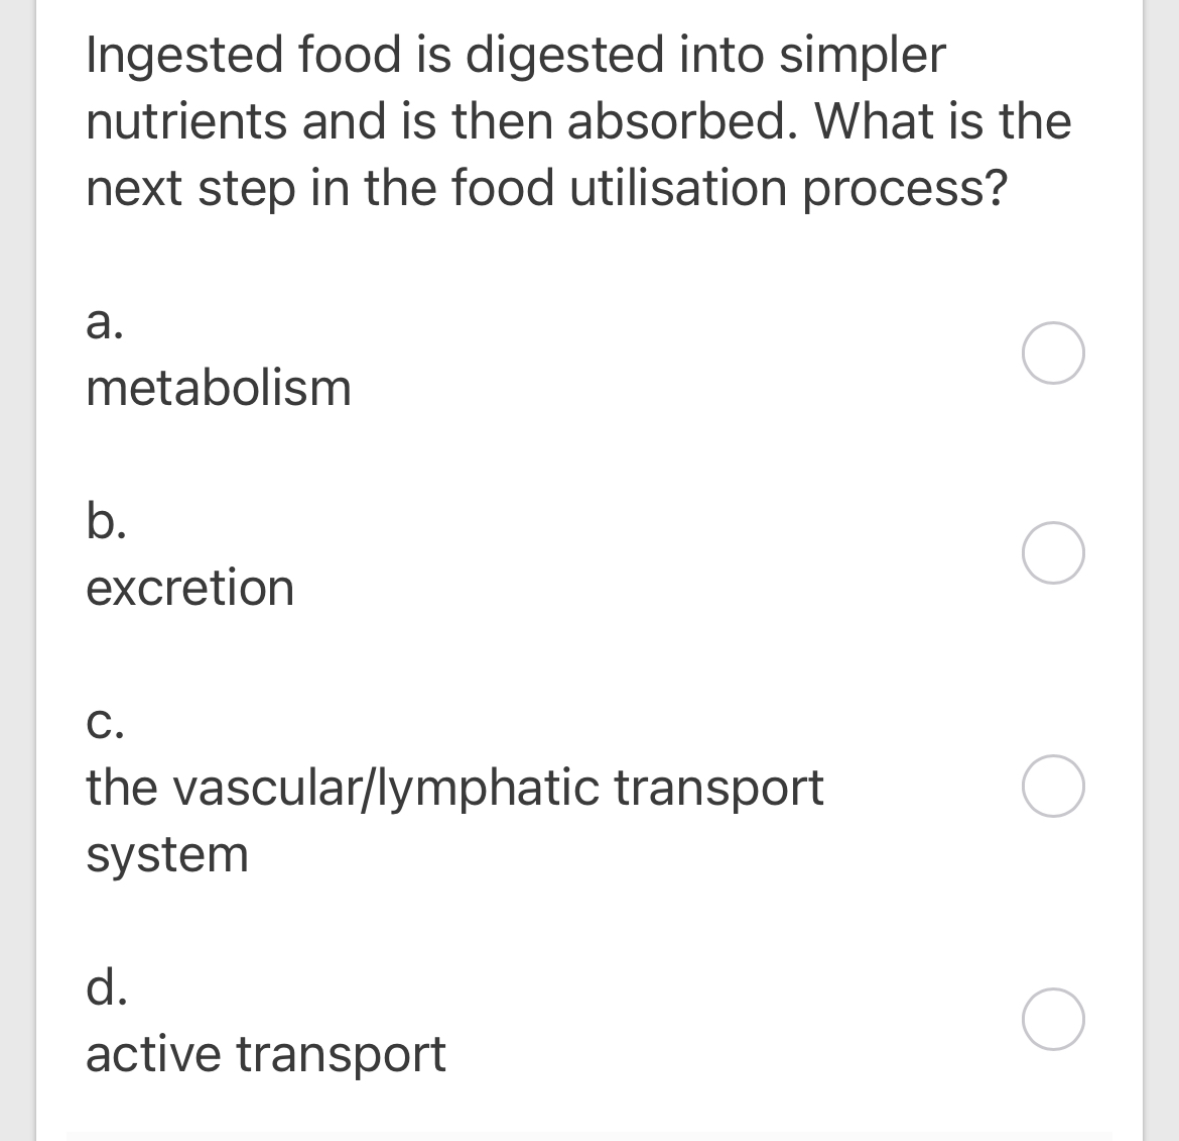Choose the answer 'excretion'
The image size is (1179, 1141).
(190, 587)
